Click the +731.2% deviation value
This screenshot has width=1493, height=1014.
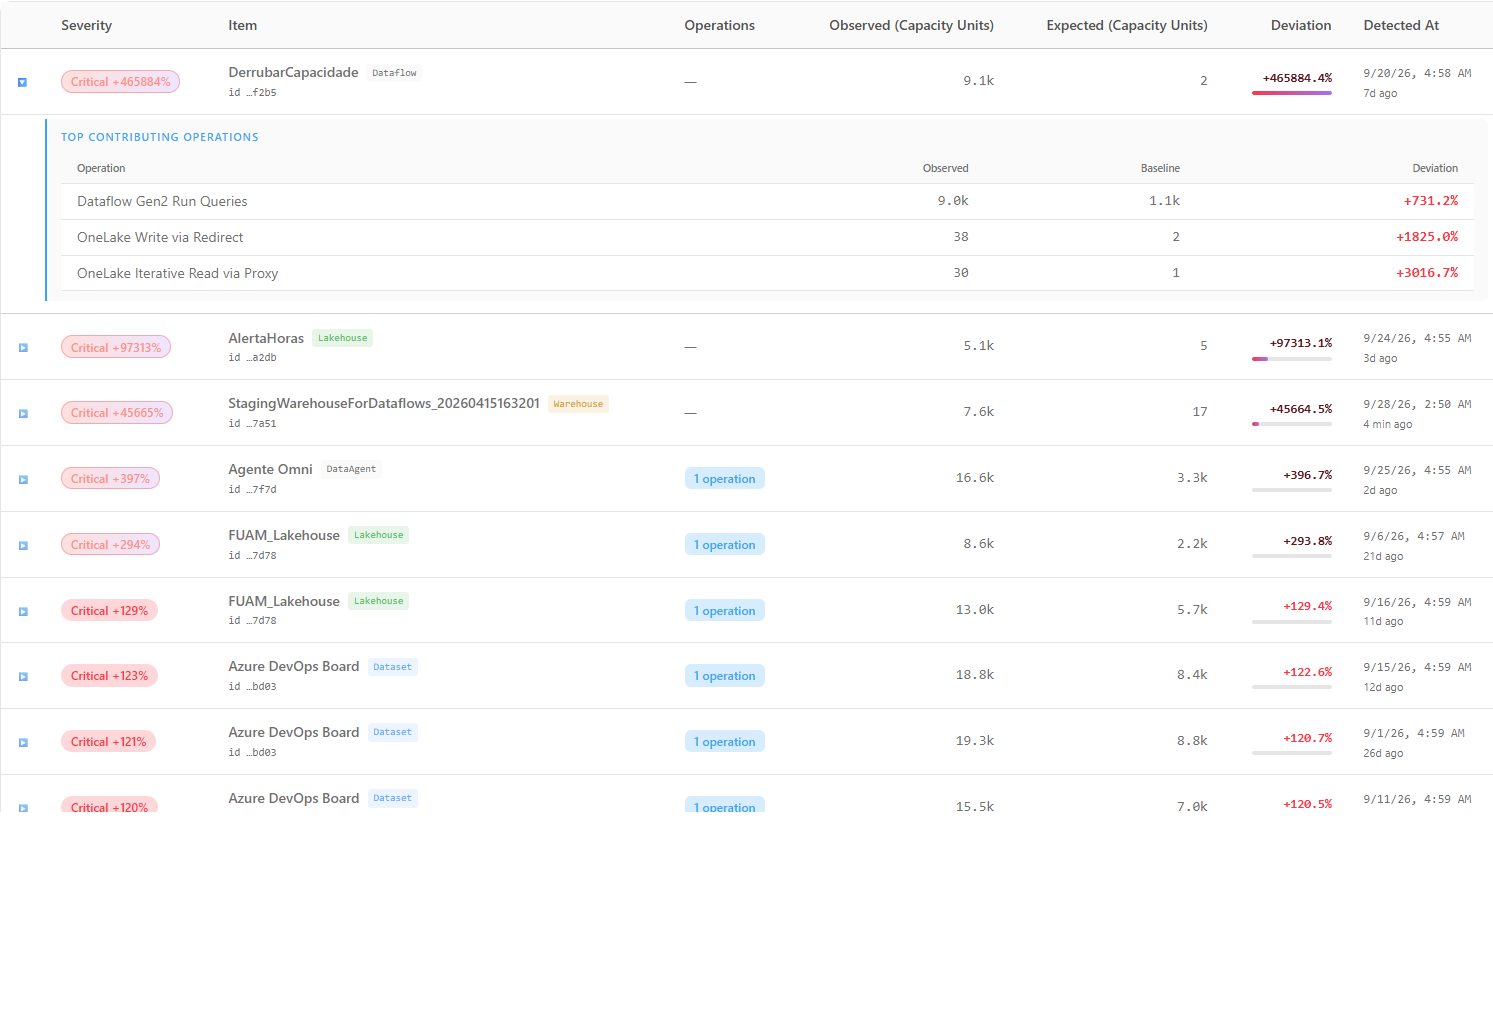[x=1430, y=201]
